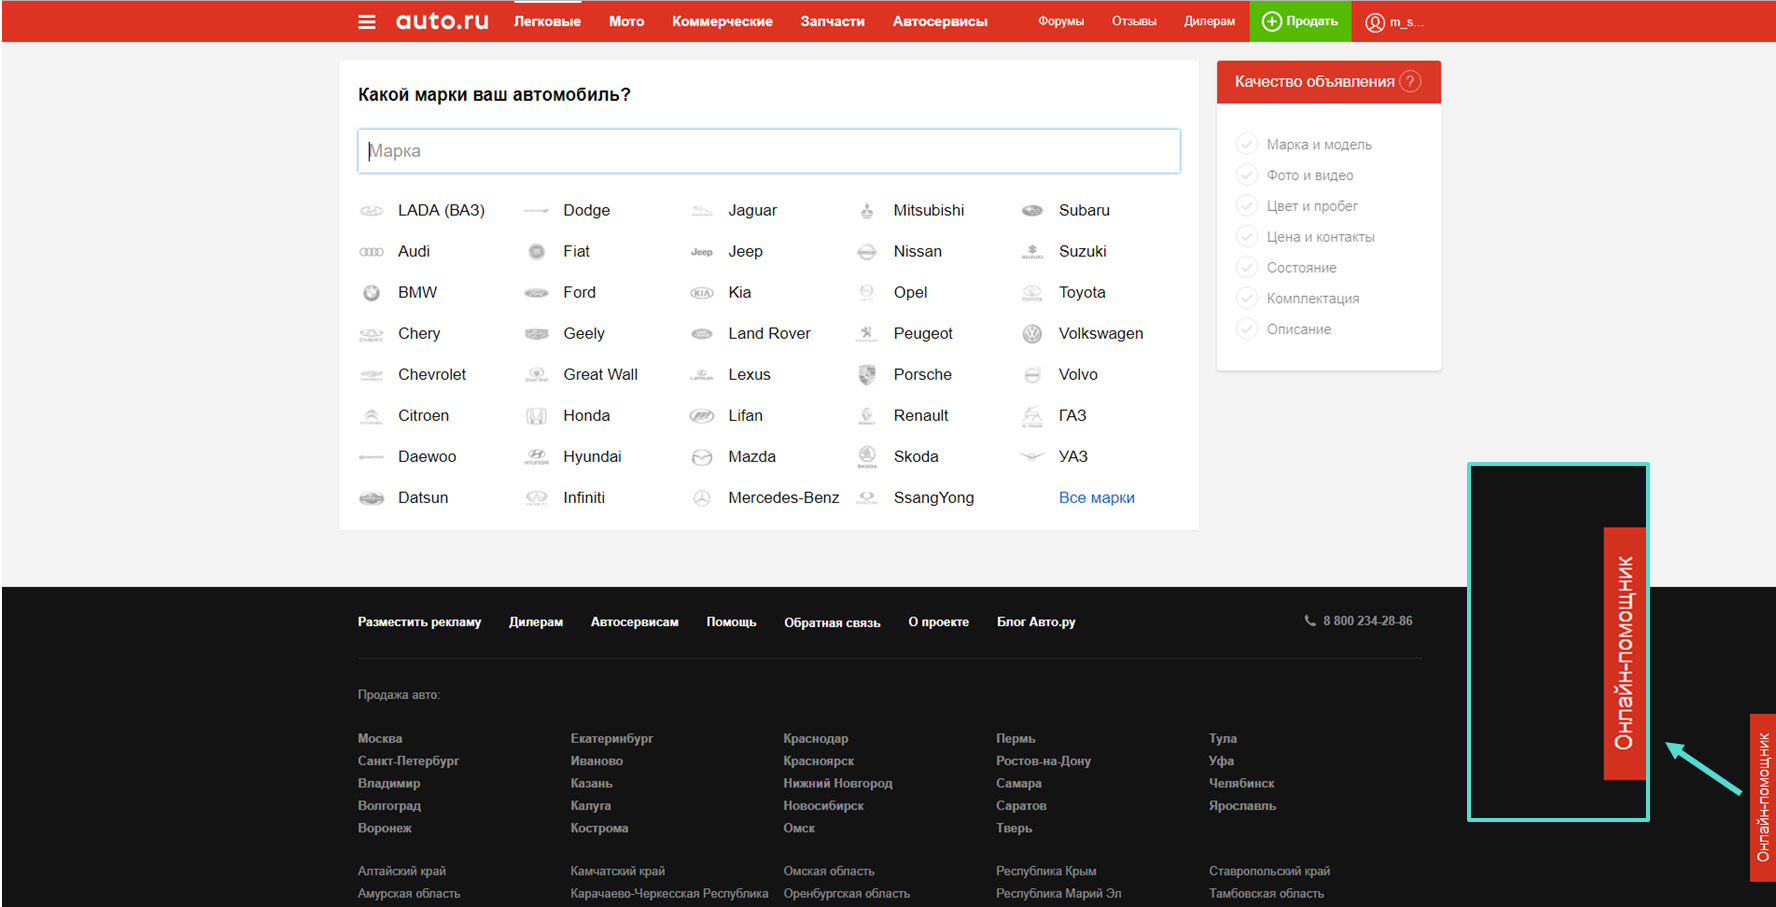
Task: Choose Chevrolet brand
Action: [432, 375]
